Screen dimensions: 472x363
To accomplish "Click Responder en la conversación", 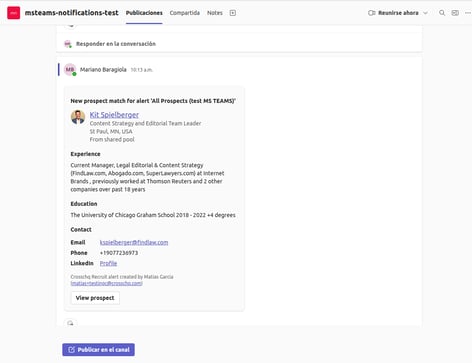I will pos(116,44).
